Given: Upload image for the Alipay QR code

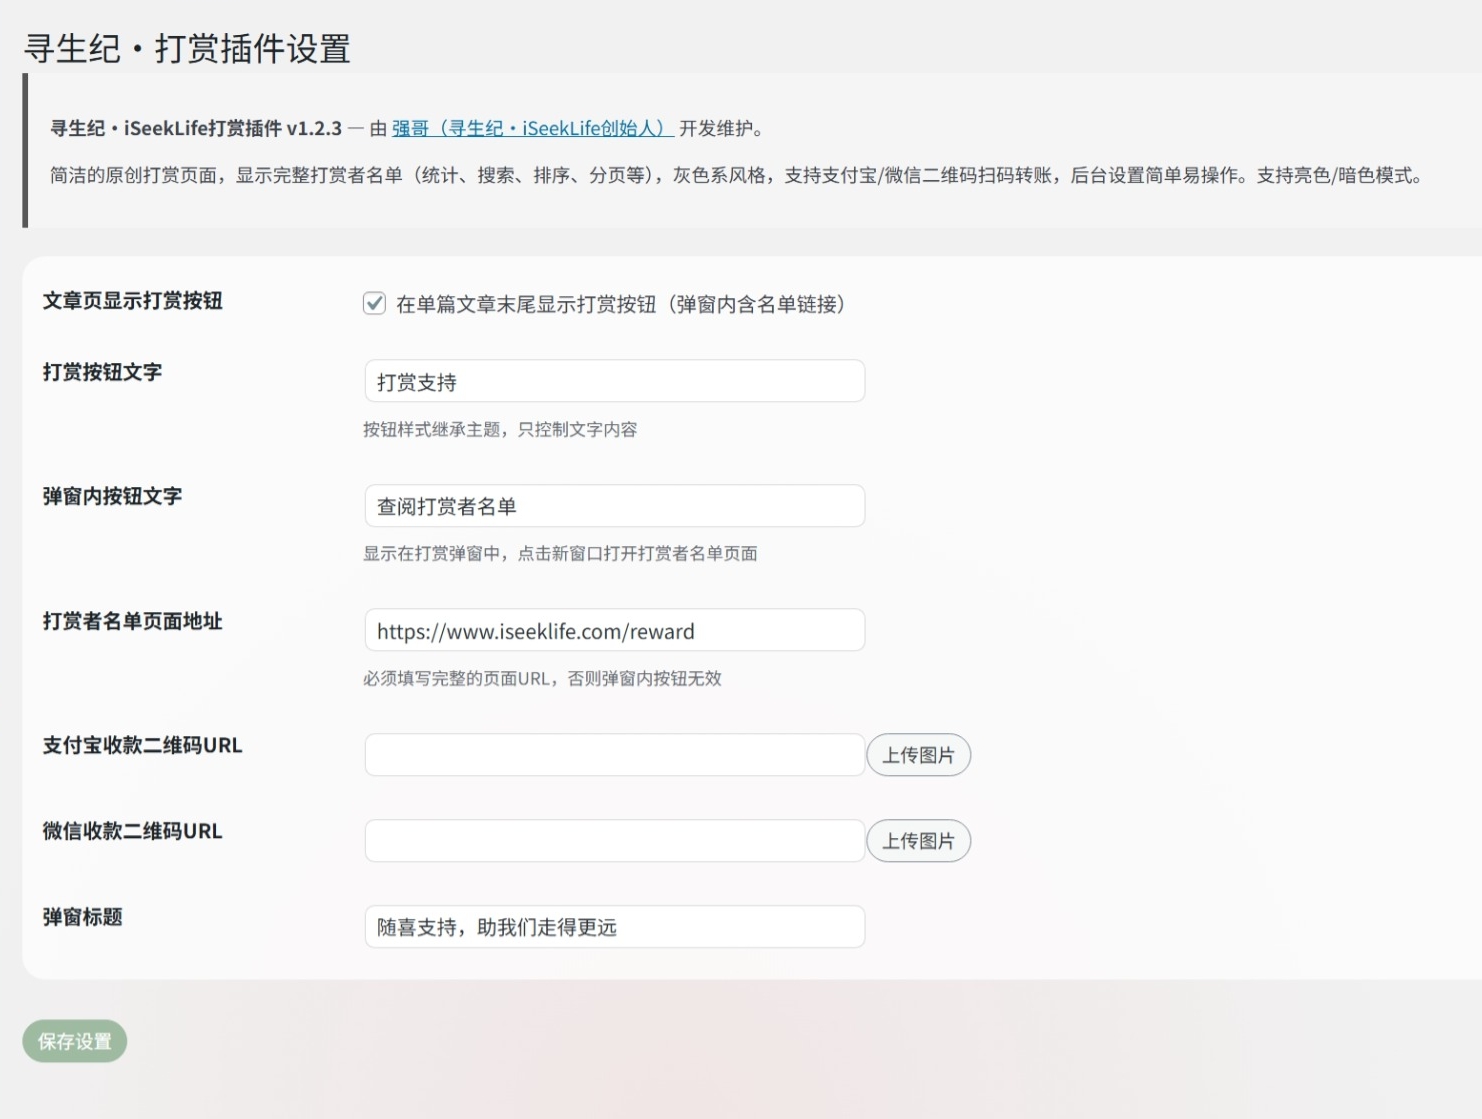Looking at the screenshot, I should tap(918, 755).
